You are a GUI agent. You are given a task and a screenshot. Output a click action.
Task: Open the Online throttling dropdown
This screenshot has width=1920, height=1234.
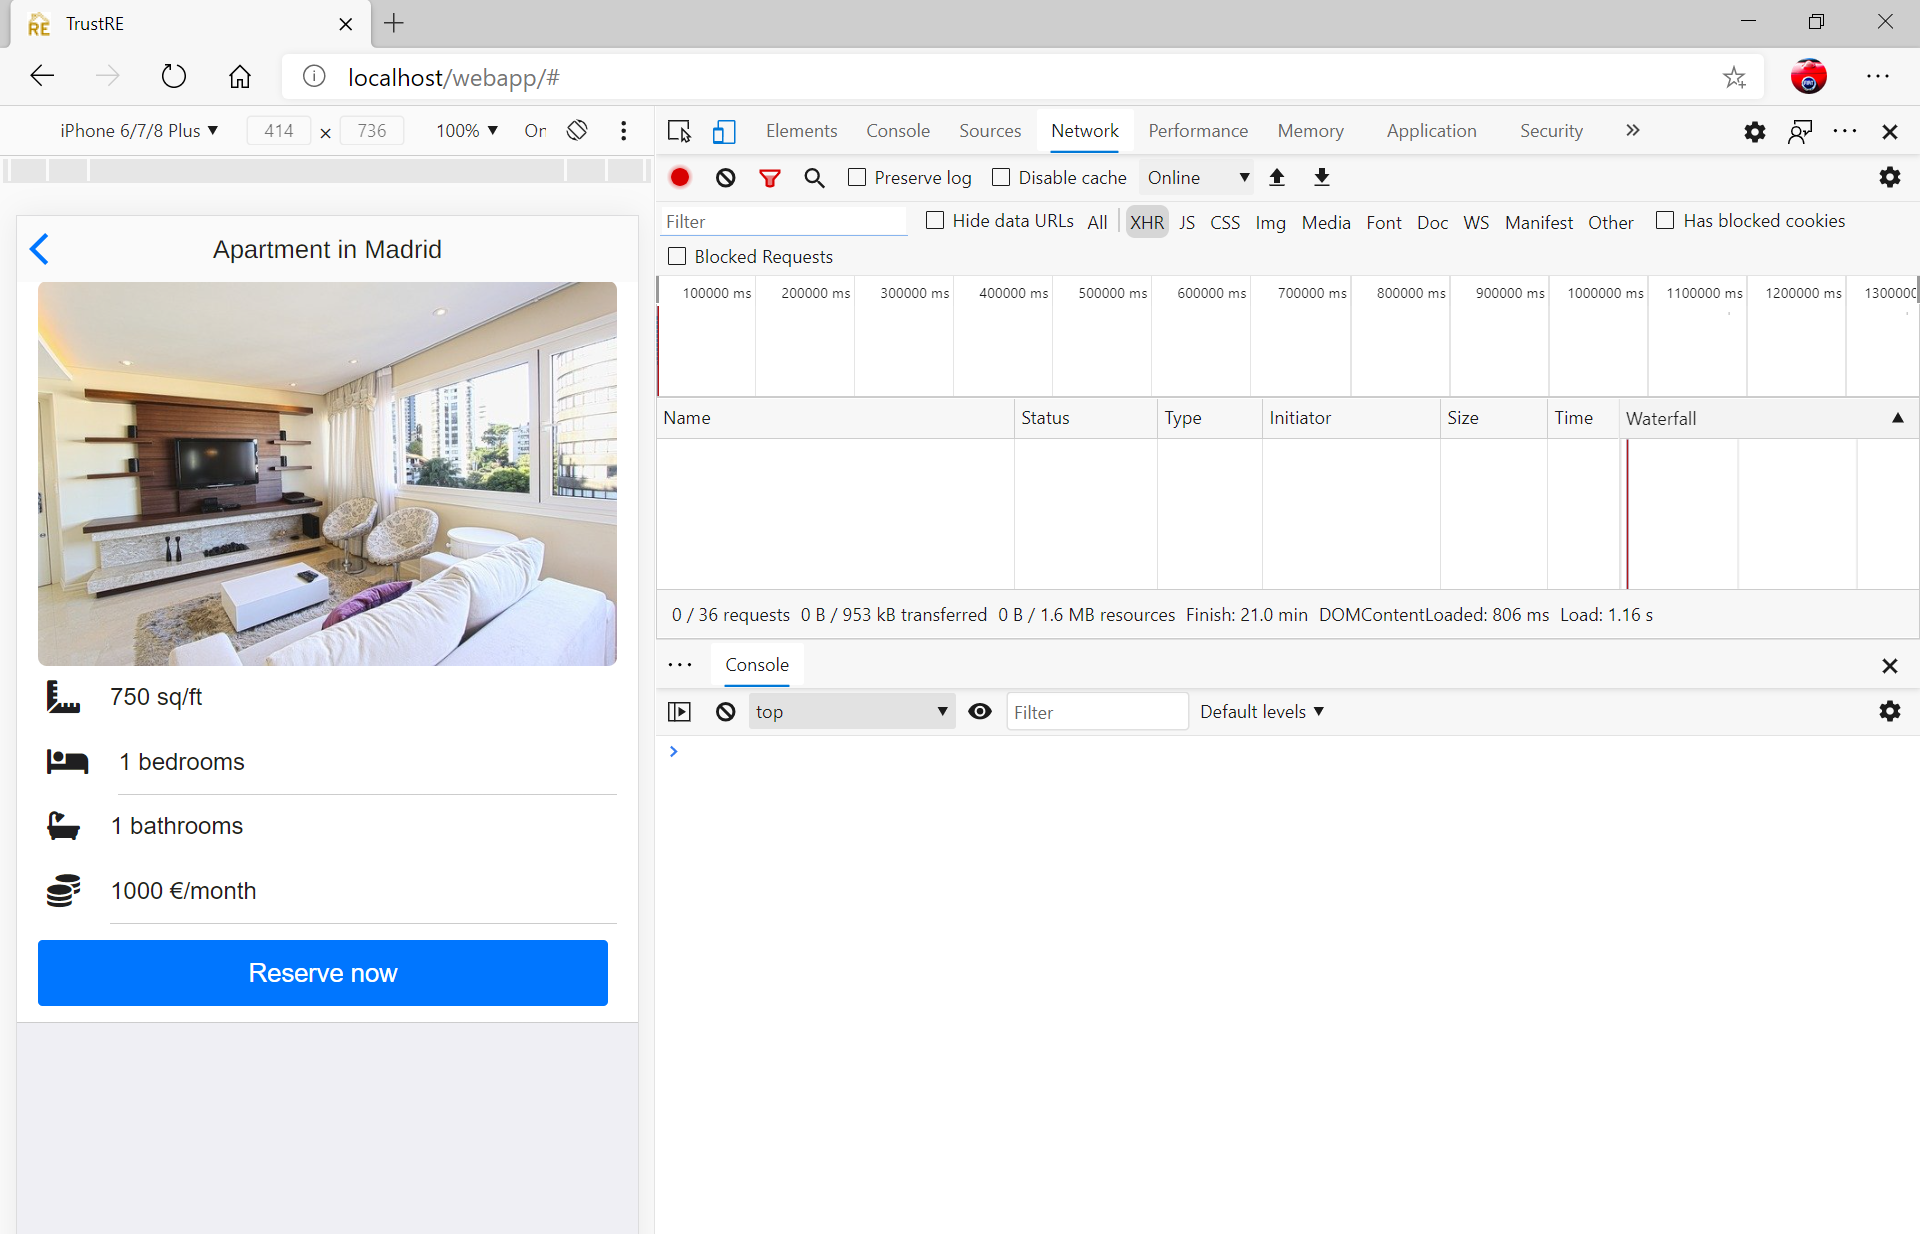click(1197, 178)
